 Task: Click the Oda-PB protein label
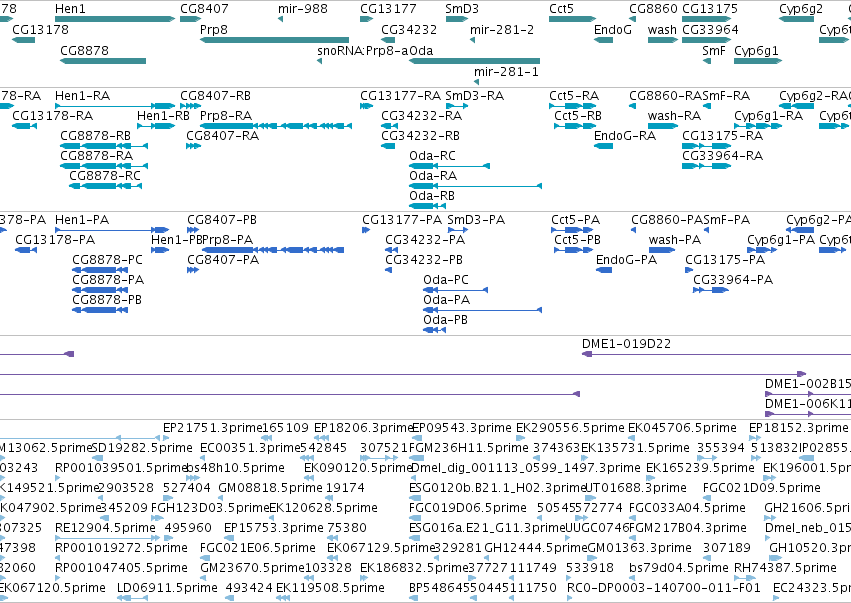click(445, 320)
